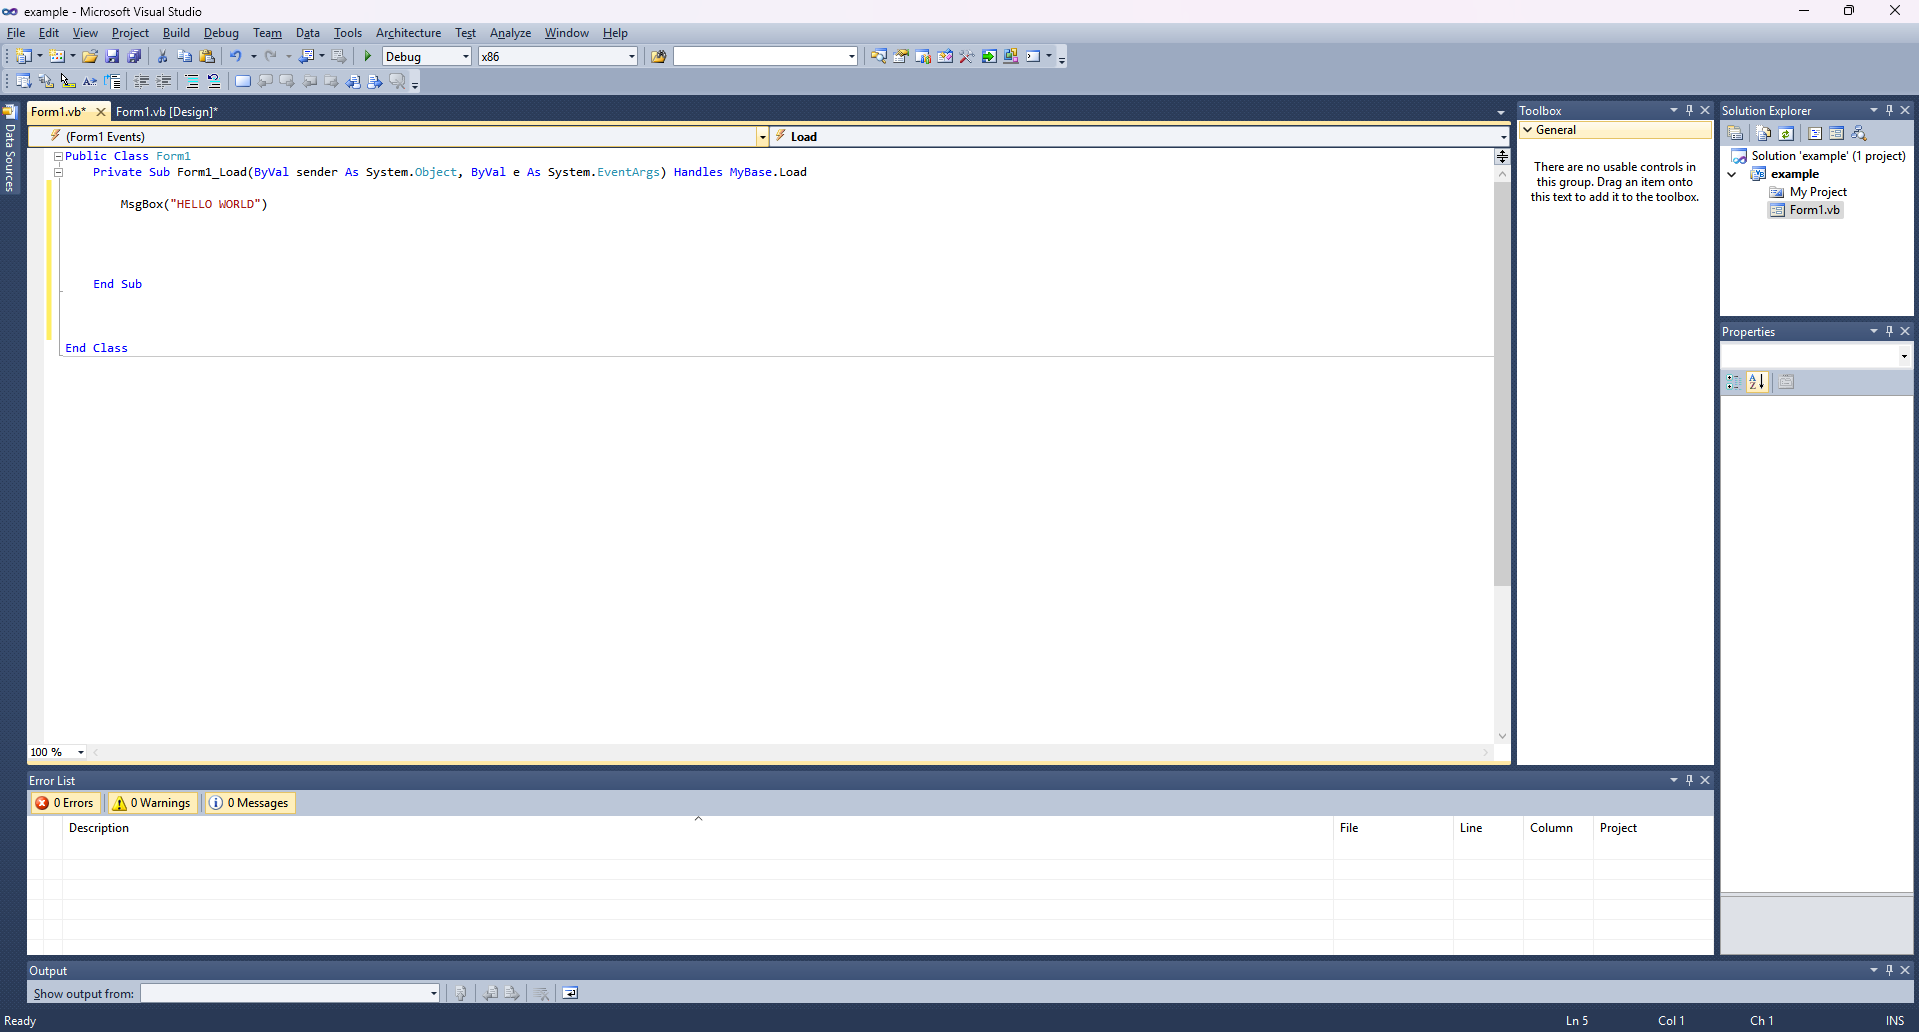Select Form1.vb in Solution Explorer
1919x1032 pixels.
[x=1814, y=210]
